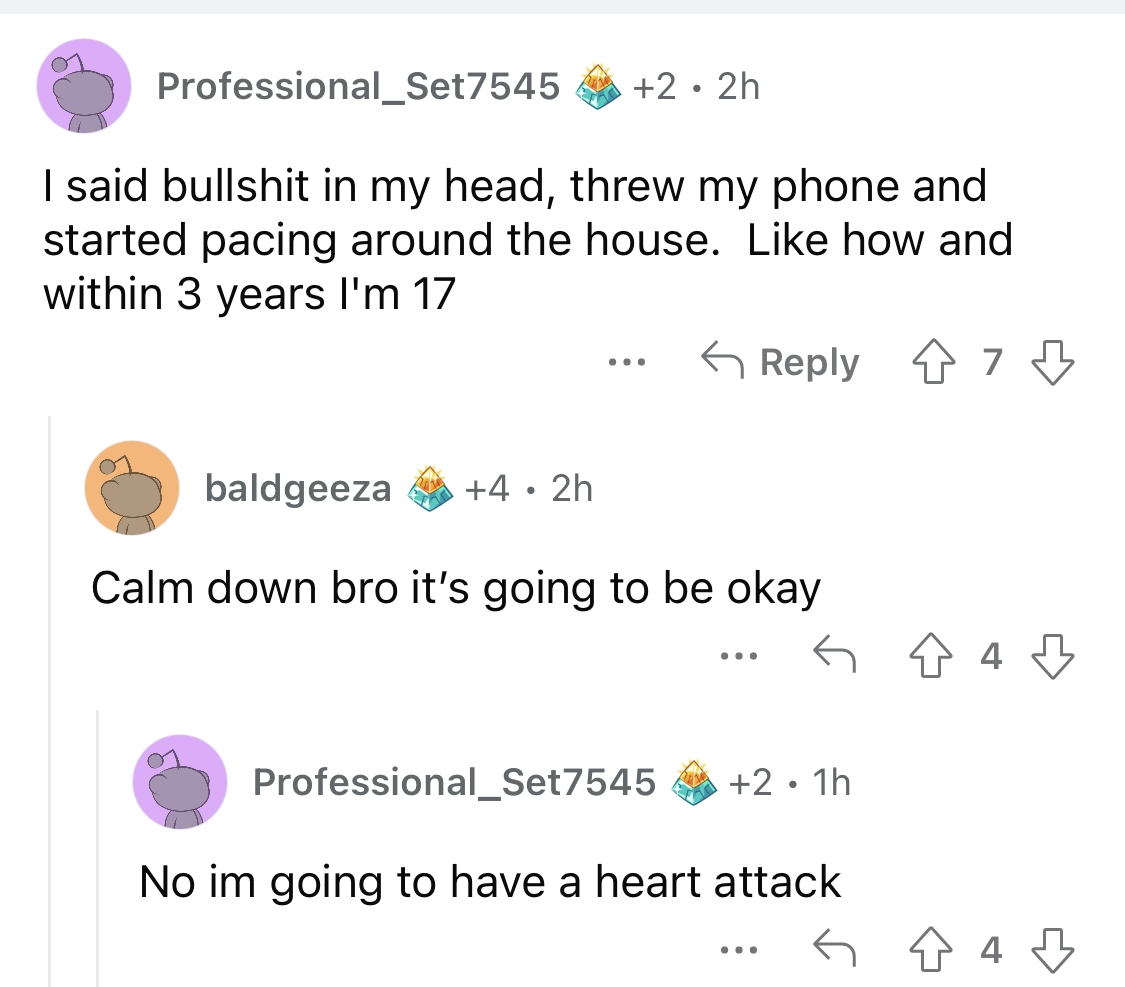Downvote the top comment with 7 points
1125x987 pixels.
coord(1053,362)
